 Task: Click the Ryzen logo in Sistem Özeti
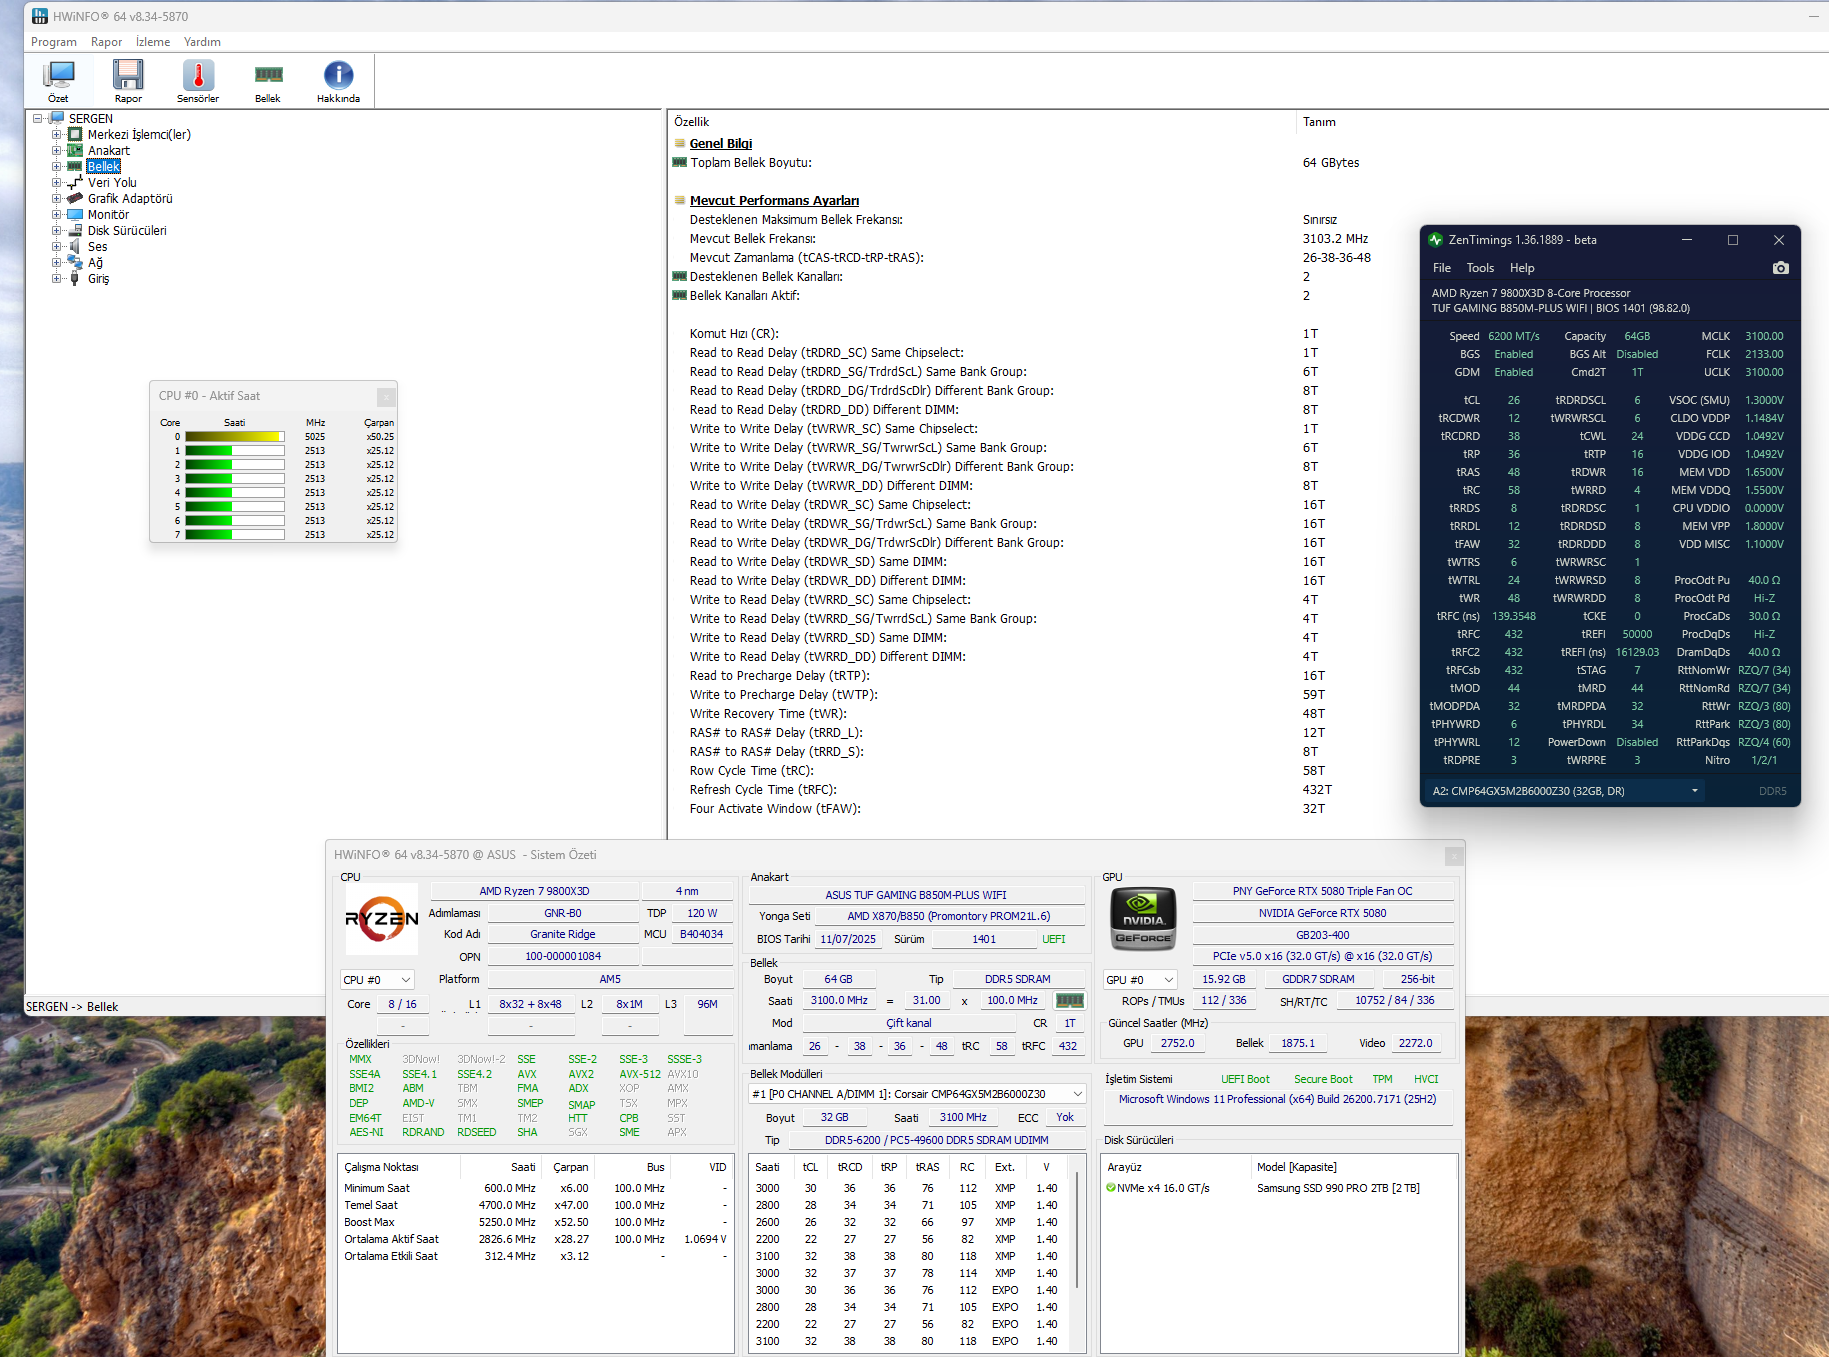click(382, 919)
